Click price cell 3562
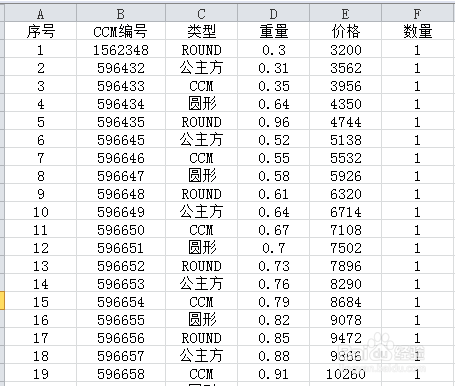455x386 pixels. click(345, 67)
